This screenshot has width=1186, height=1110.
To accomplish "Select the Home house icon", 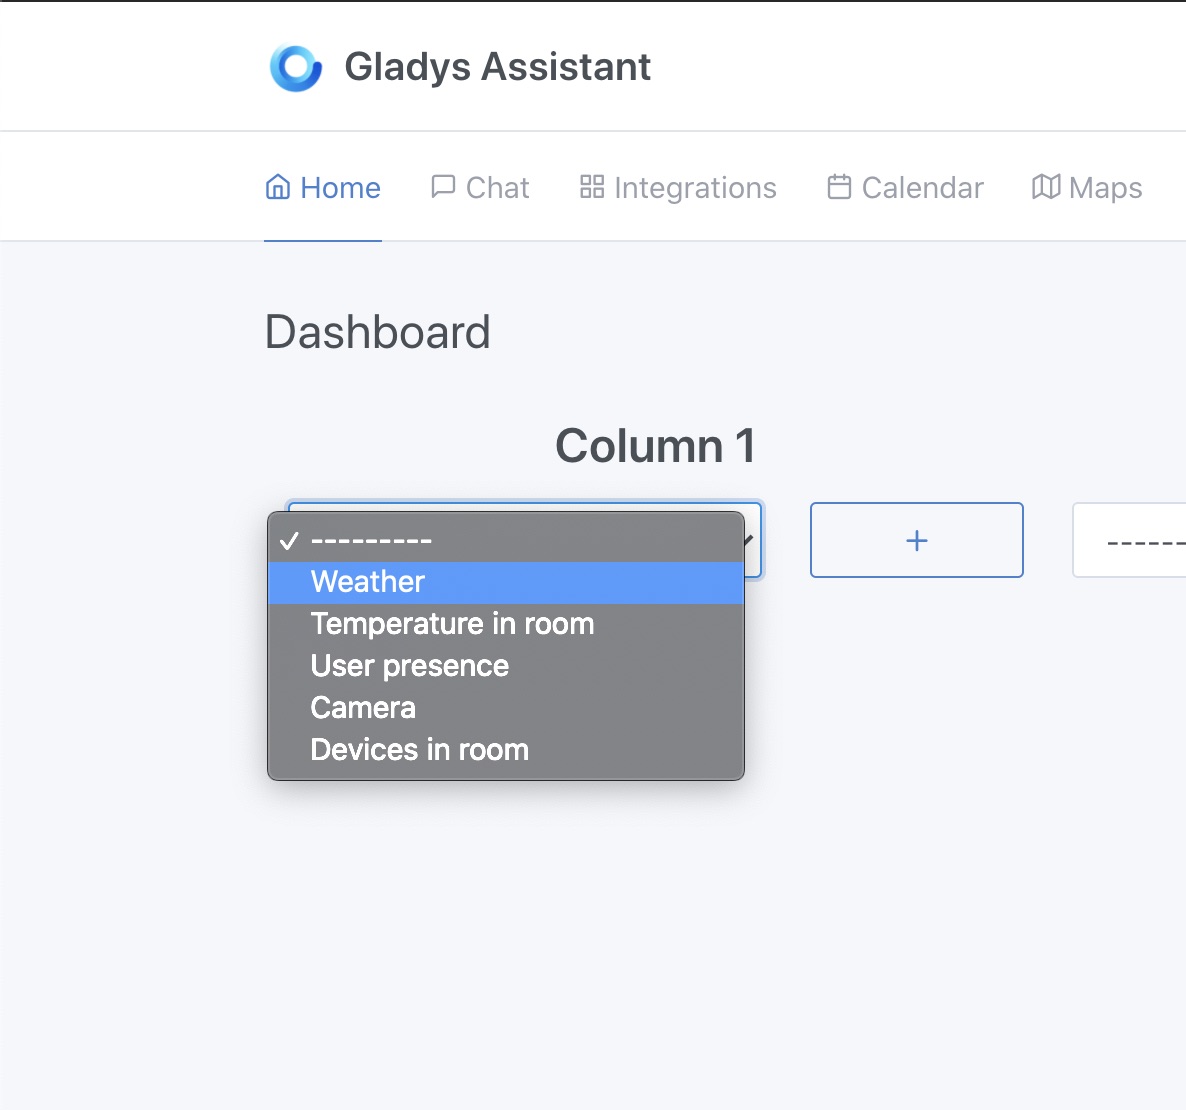I will pyautogui.click(x=277, y=187).
